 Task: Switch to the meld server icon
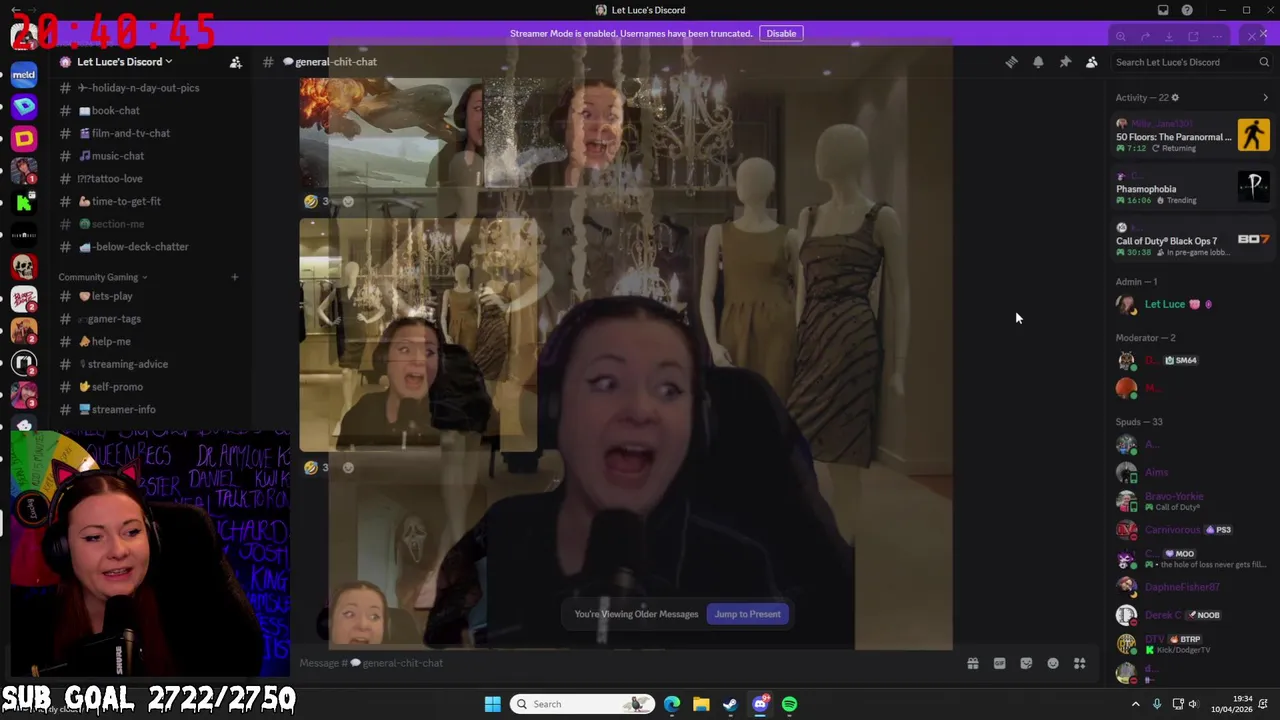[x=24, y=75]
